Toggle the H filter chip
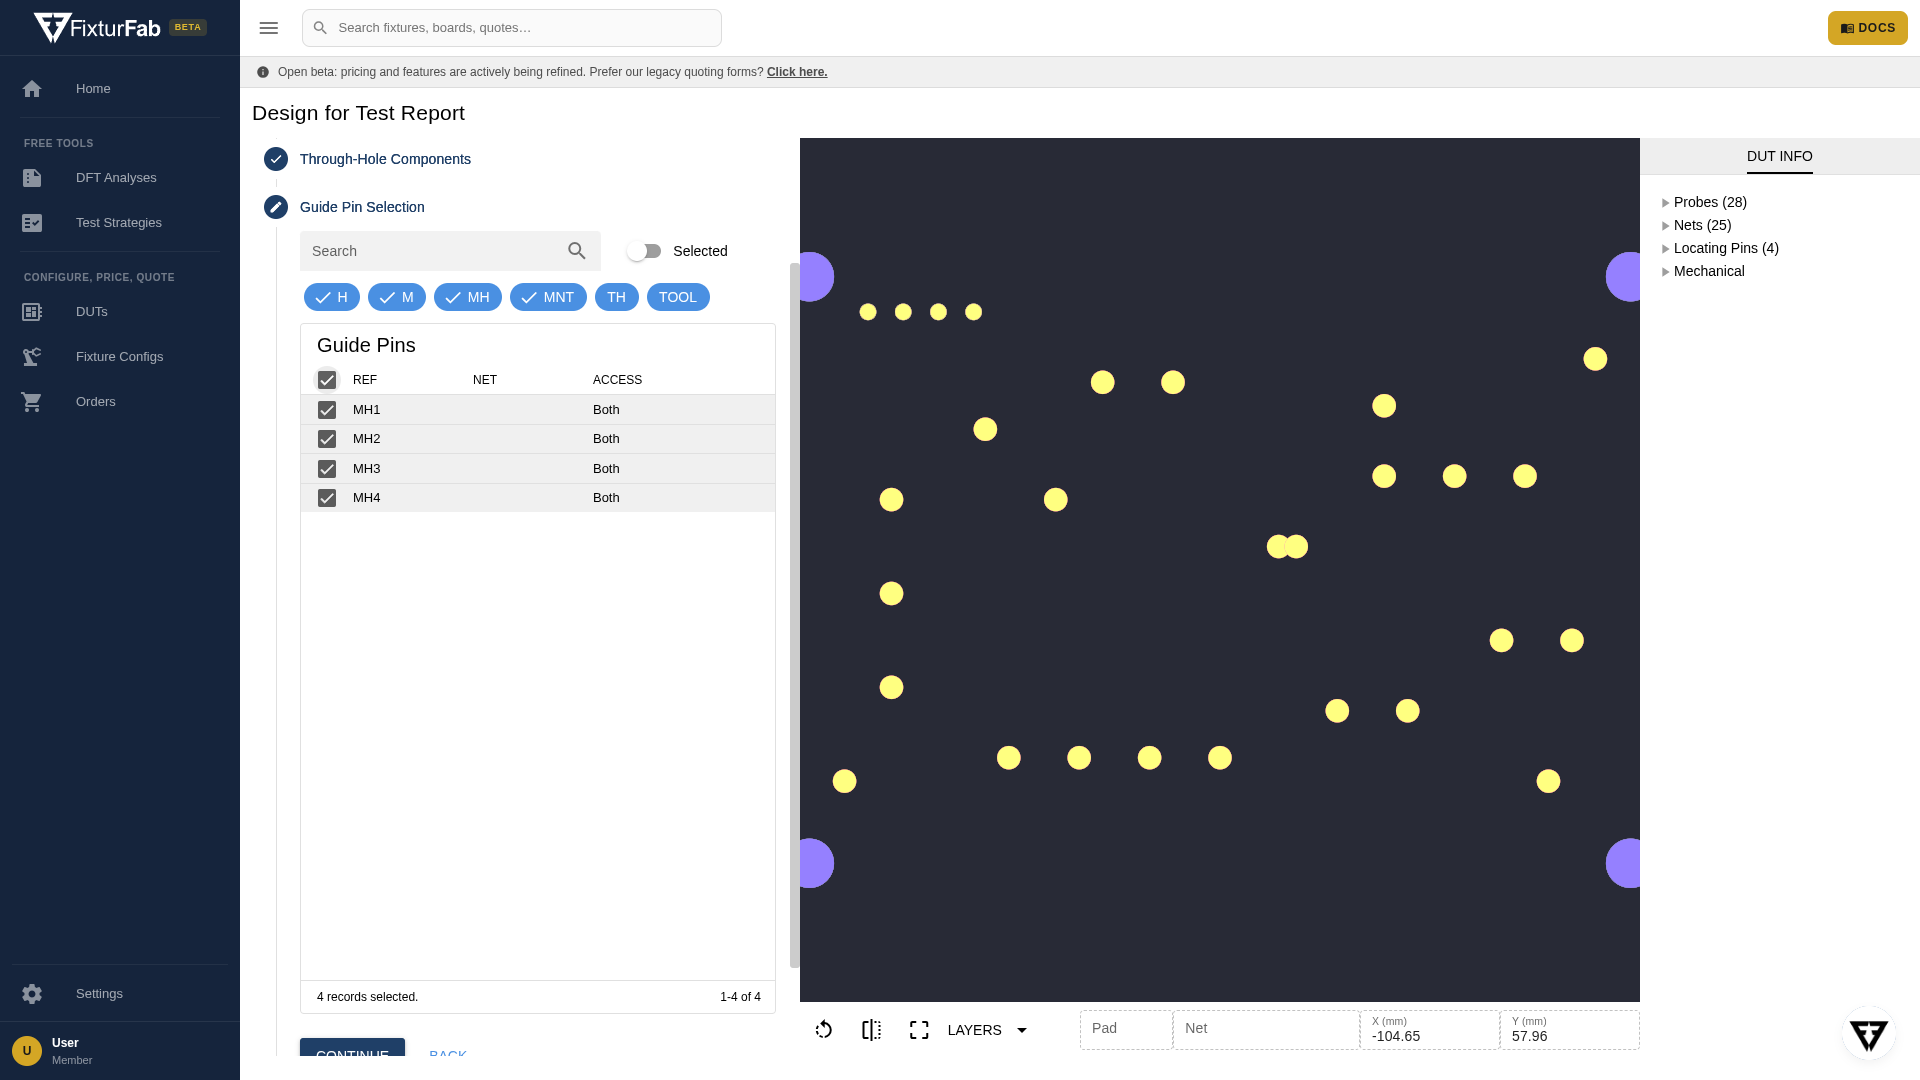Image resolution: width=1920 pixels, height=1080 pixels. (x=332, y=297)
